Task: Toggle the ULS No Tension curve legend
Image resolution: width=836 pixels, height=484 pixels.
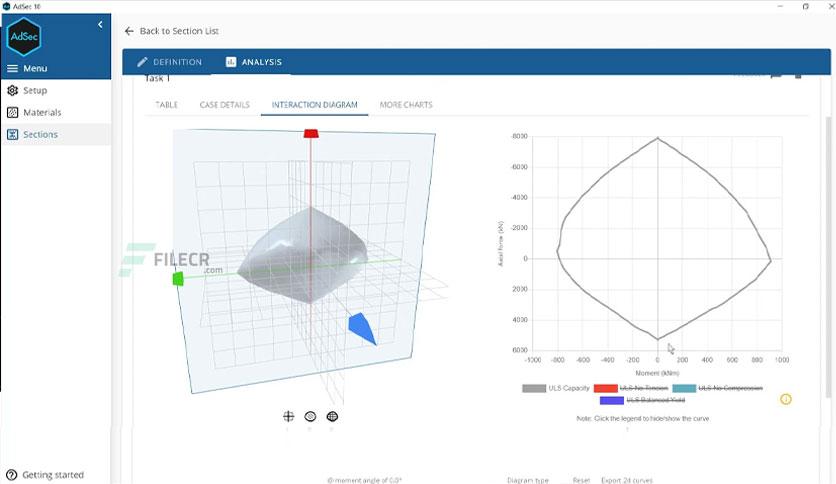Action: click(631, 388)
